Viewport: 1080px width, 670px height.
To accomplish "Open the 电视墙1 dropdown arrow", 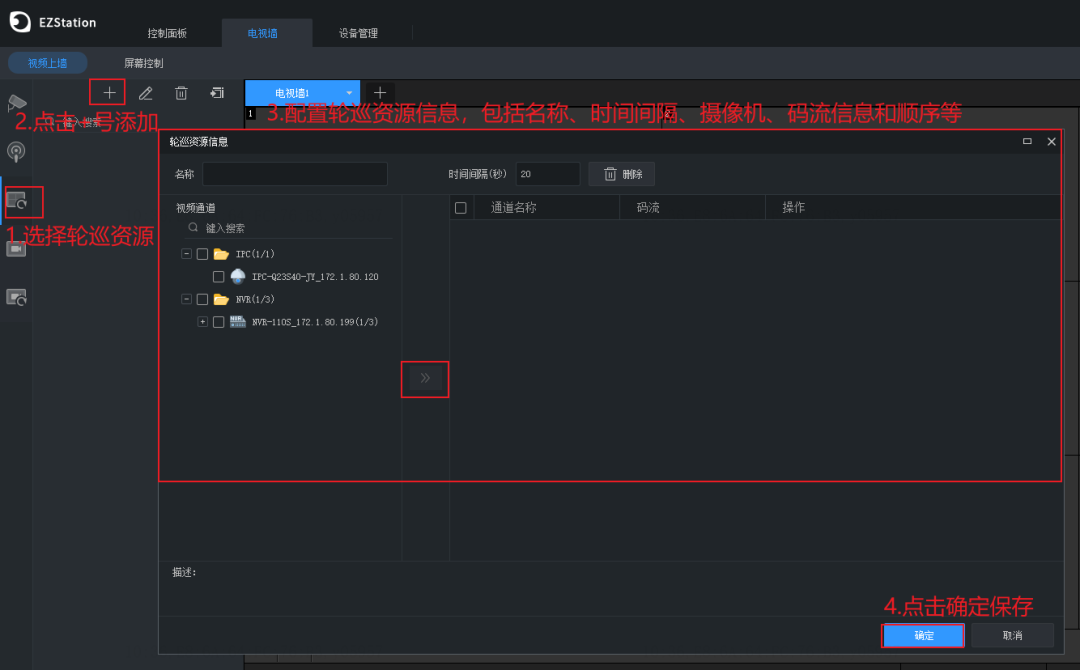I will click(349, 93).
